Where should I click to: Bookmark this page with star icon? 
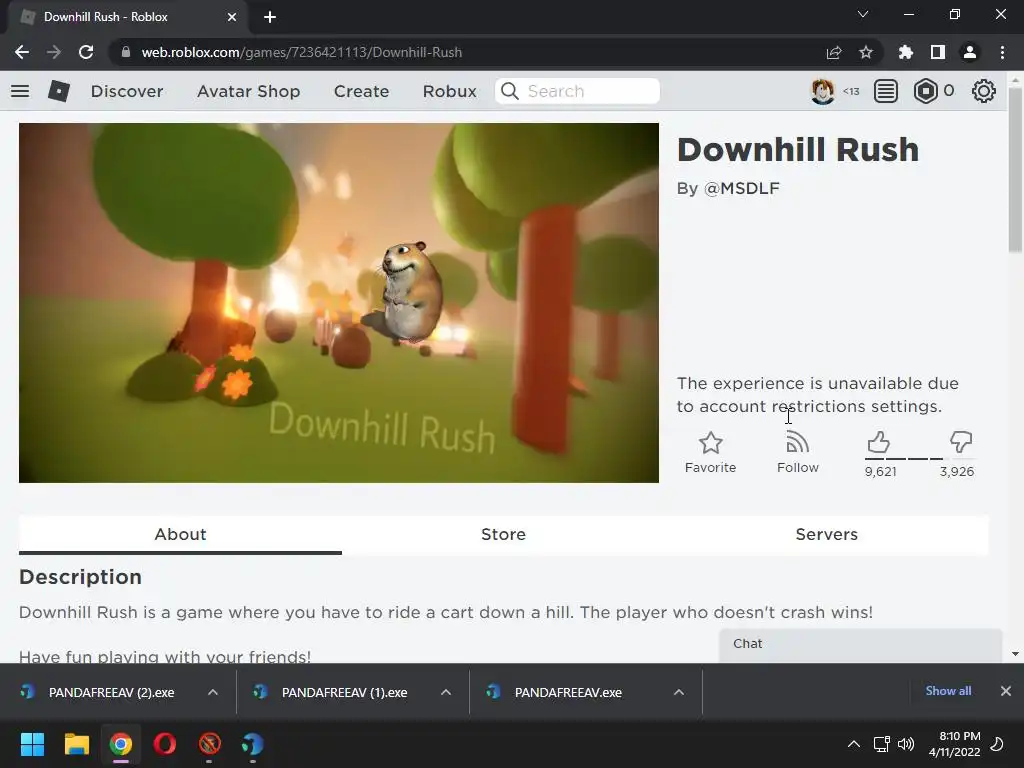(x=866, y=52)
